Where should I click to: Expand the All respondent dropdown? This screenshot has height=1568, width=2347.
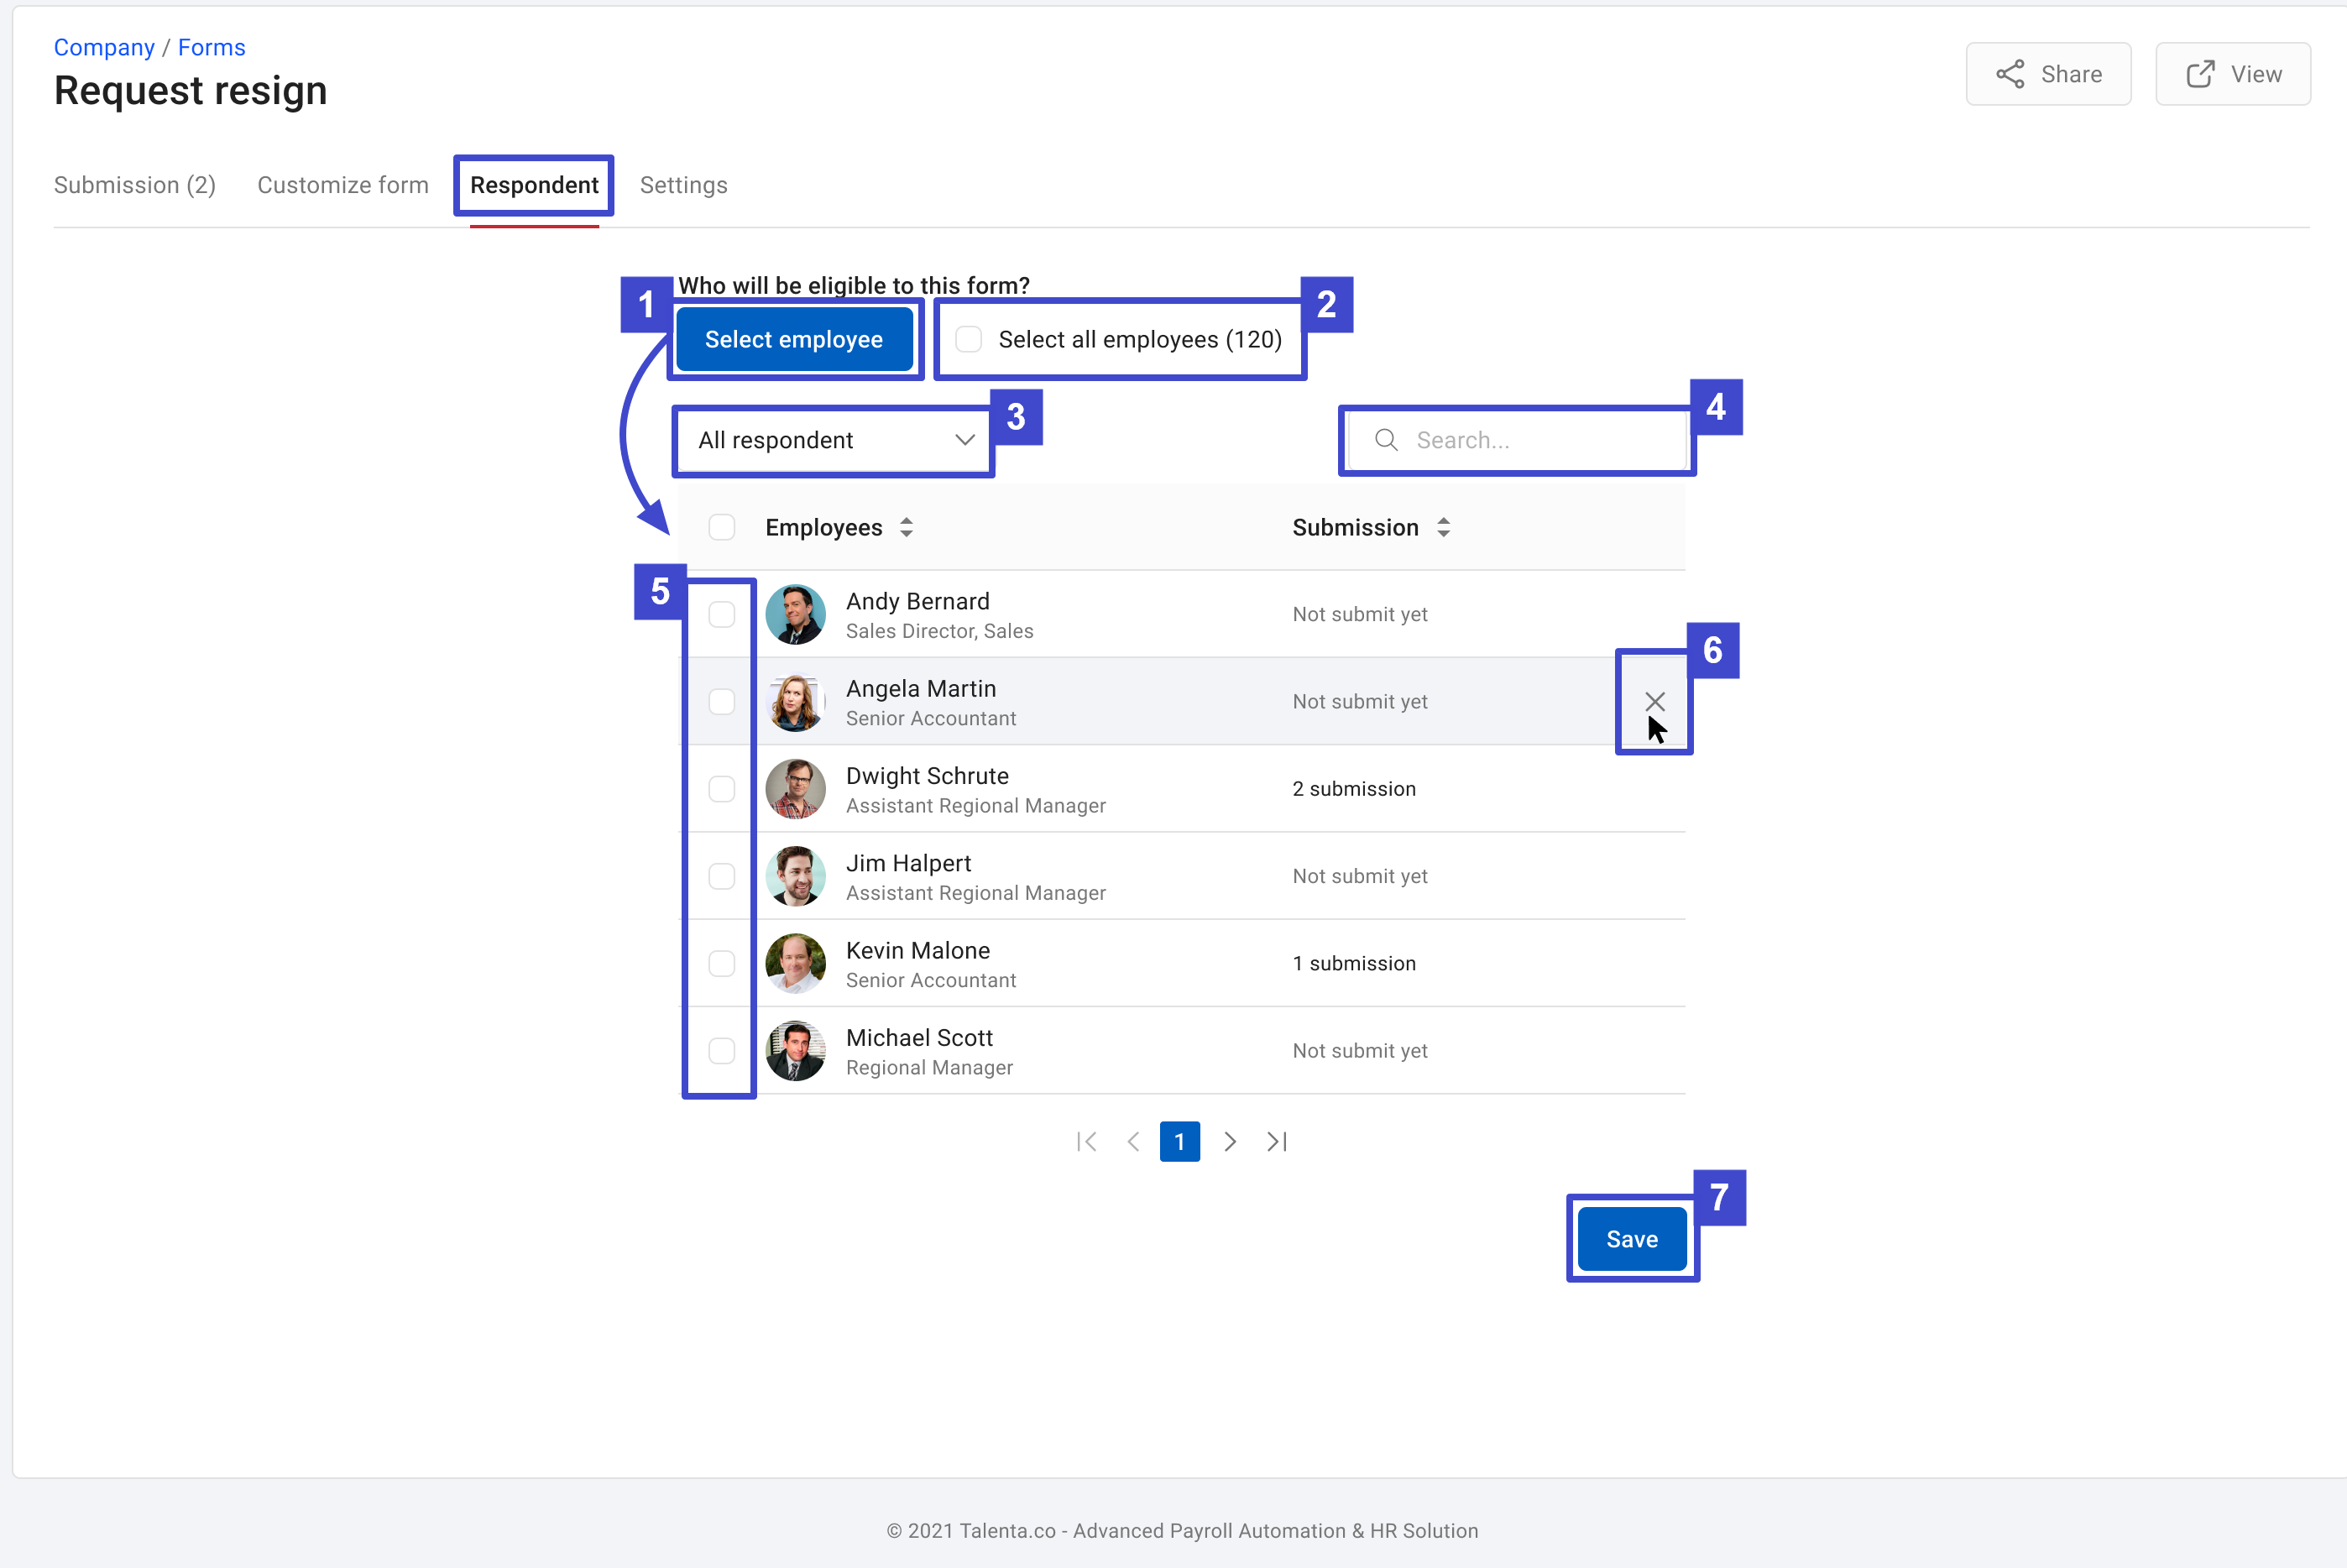click(x=835, y=440)
